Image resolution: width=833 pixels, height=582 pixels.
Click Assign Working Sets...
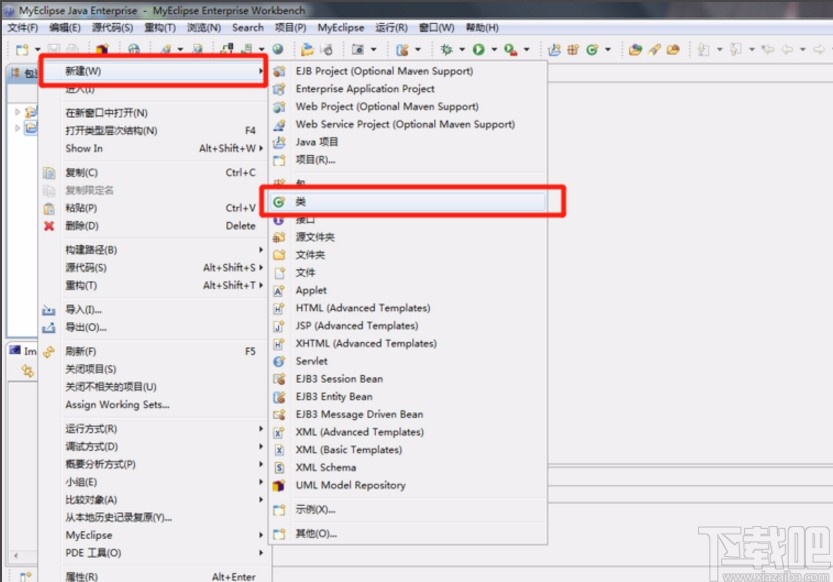[x=153, y=405]
